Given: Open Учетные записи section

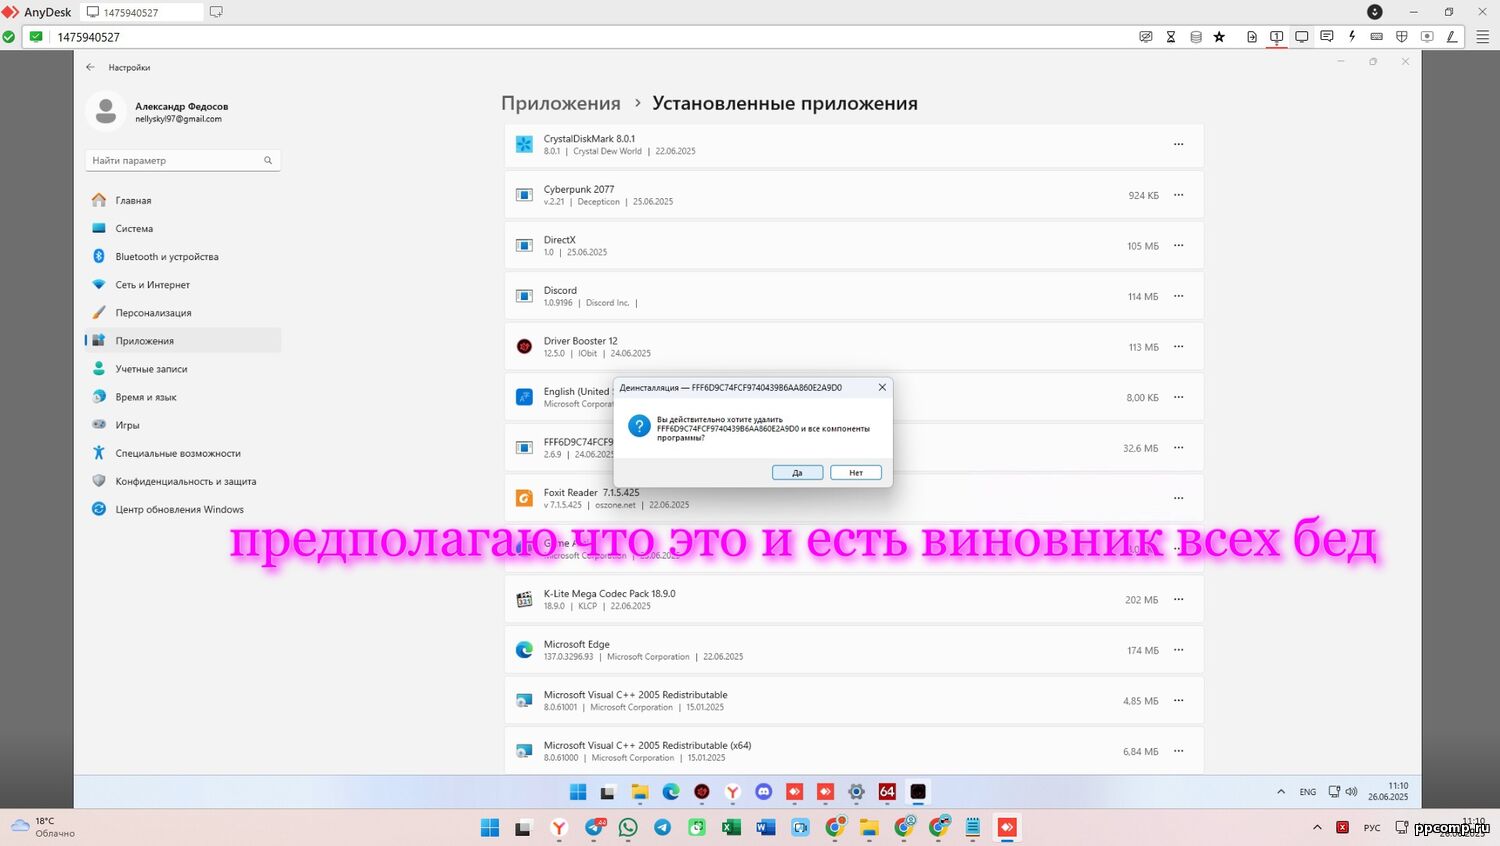Looking at the screenshot, I should point(183,368).
